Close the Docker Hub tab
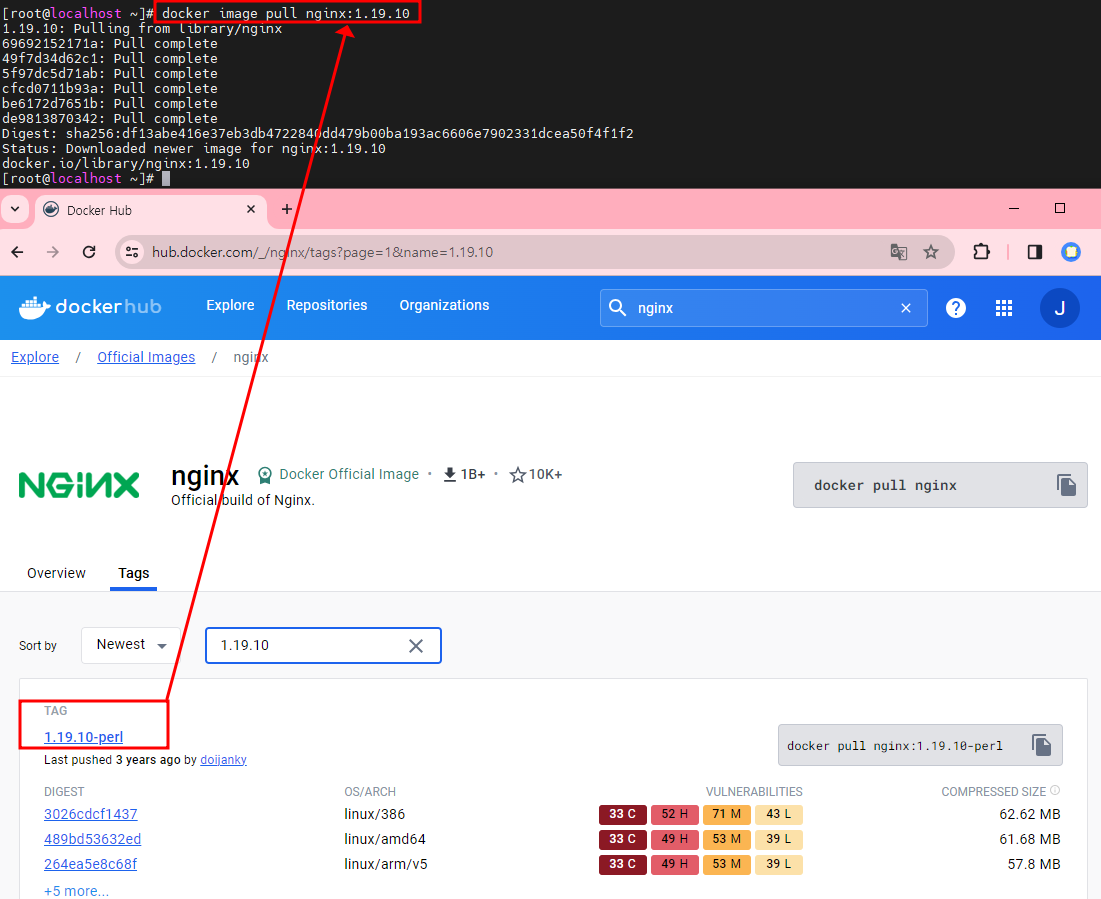Screen dimensions: 1101x899 pyautogui.click(x=251, y=209)
